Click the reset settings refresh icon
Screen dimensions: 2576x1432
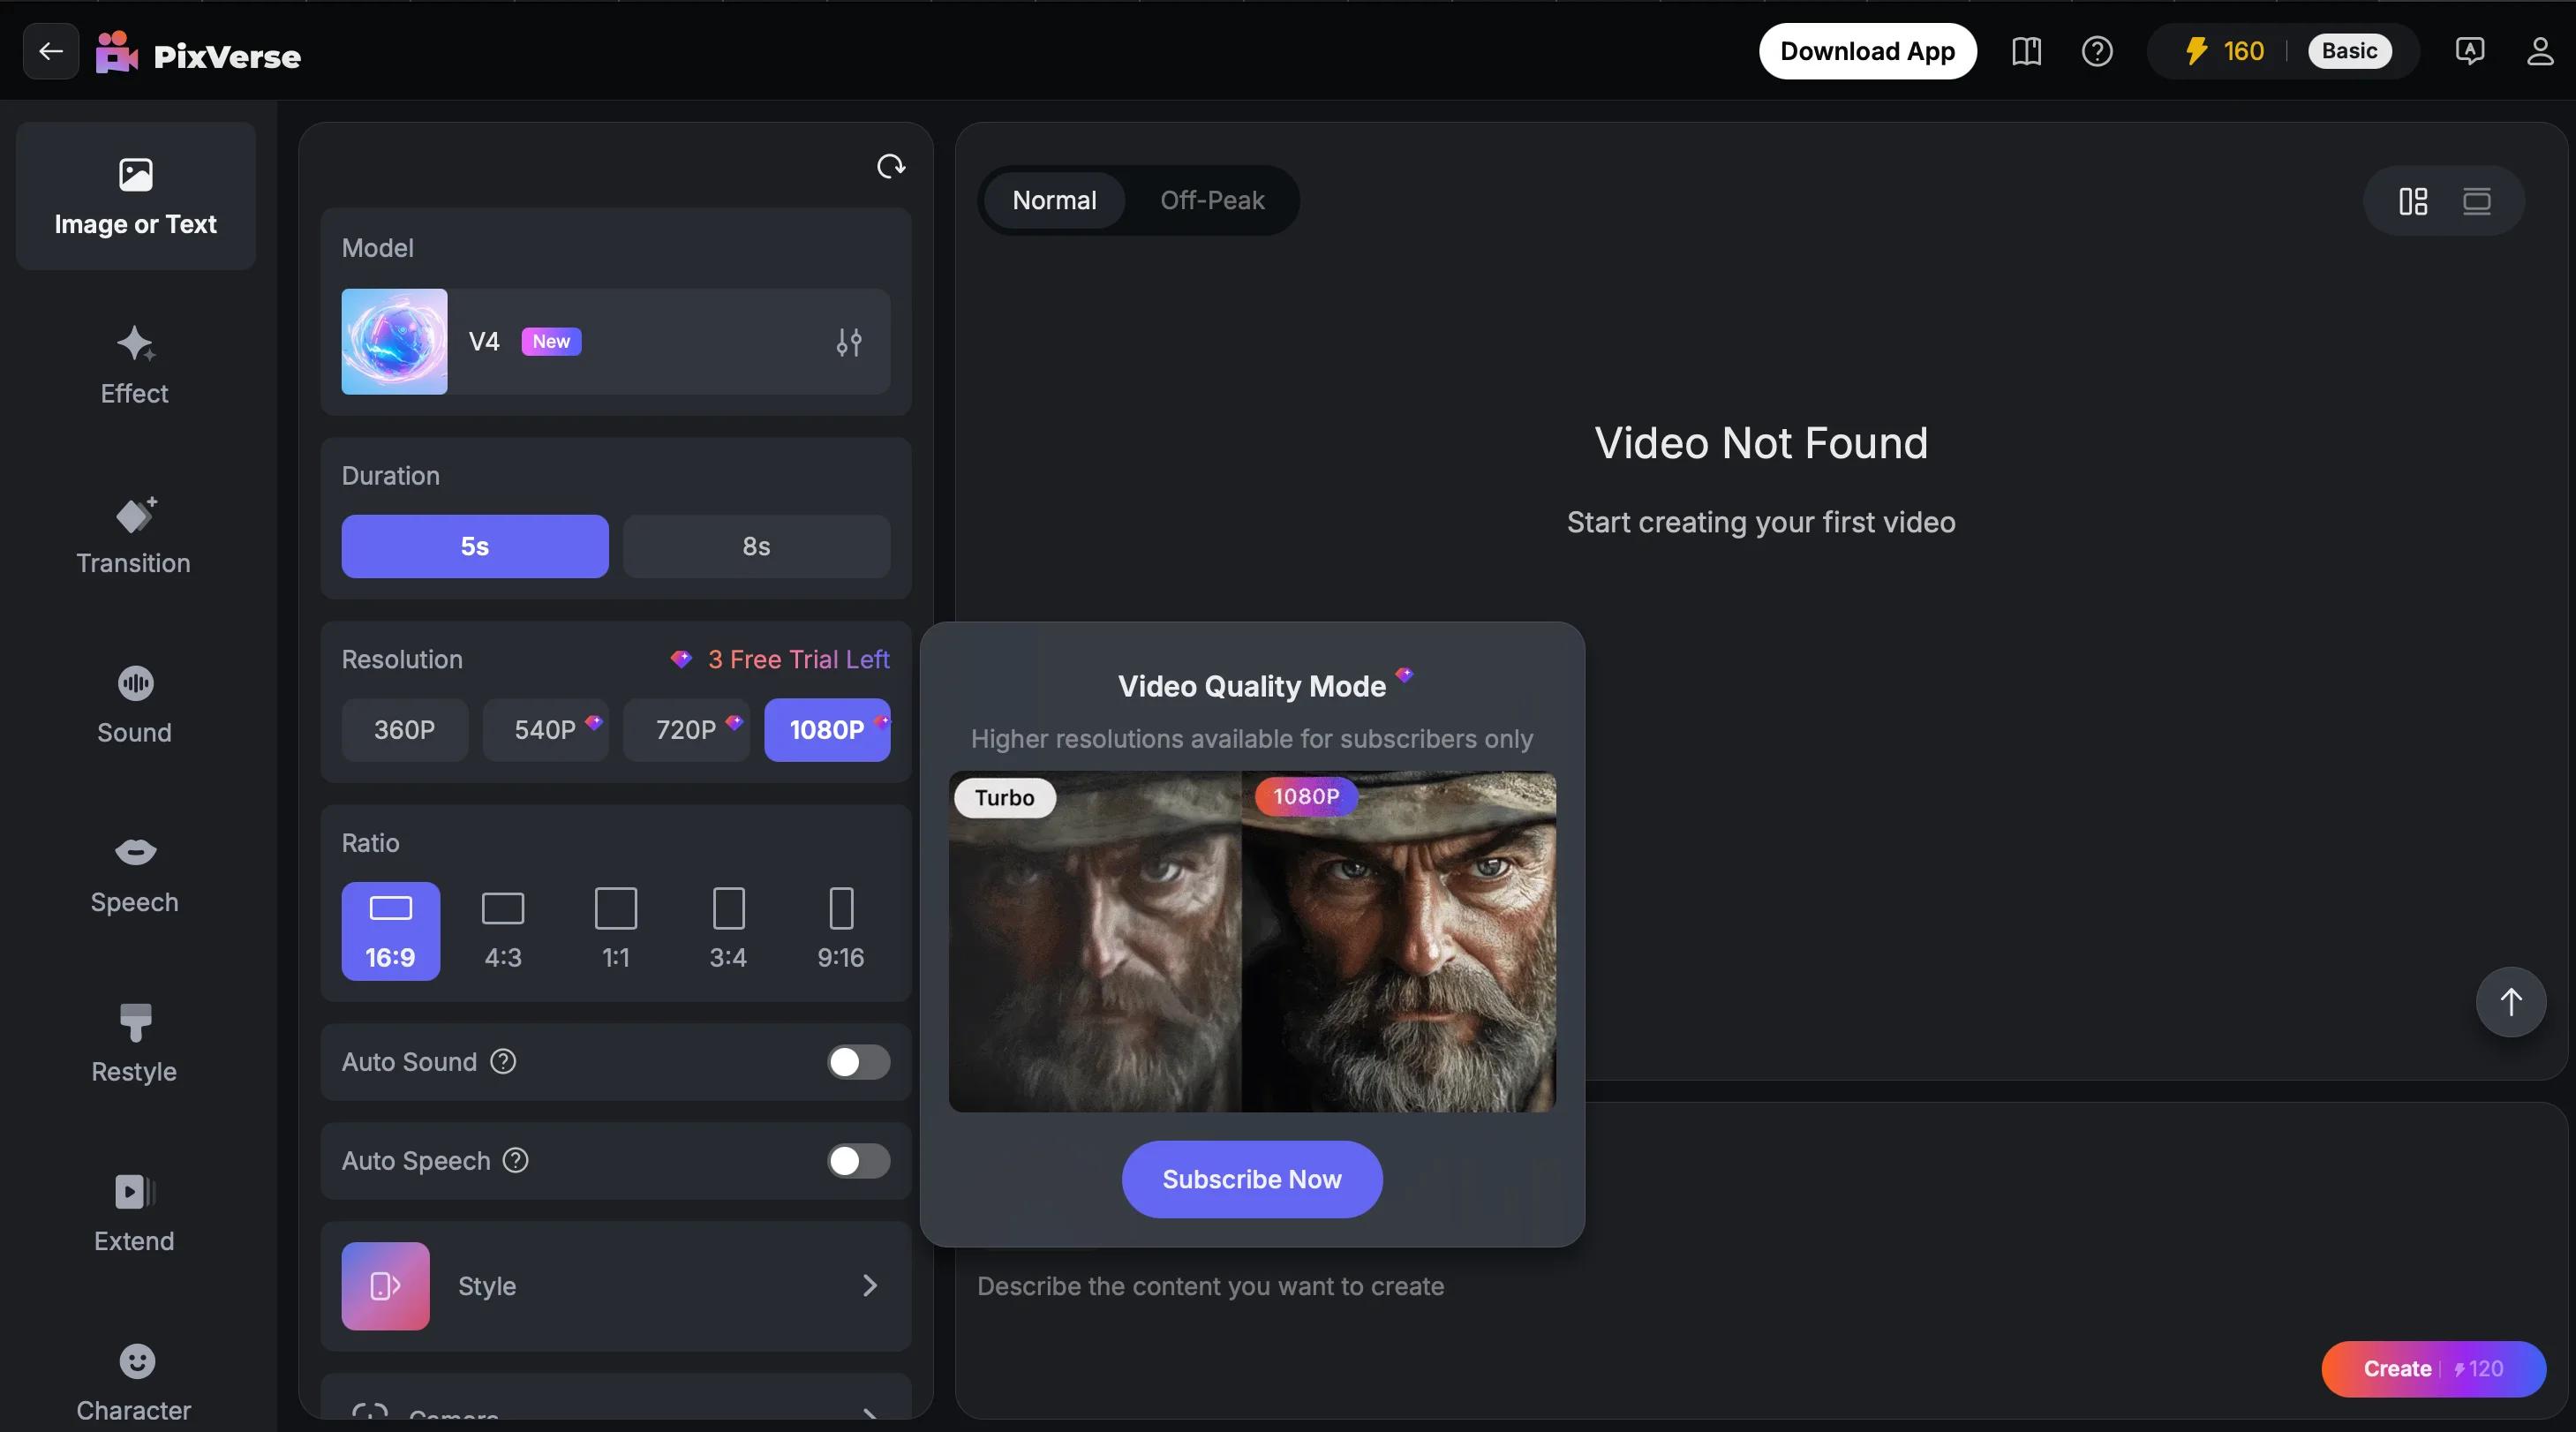890,166
